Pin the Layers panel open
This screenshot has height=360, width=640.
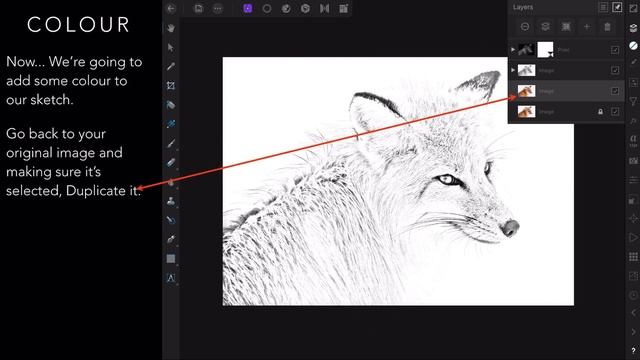617,7
